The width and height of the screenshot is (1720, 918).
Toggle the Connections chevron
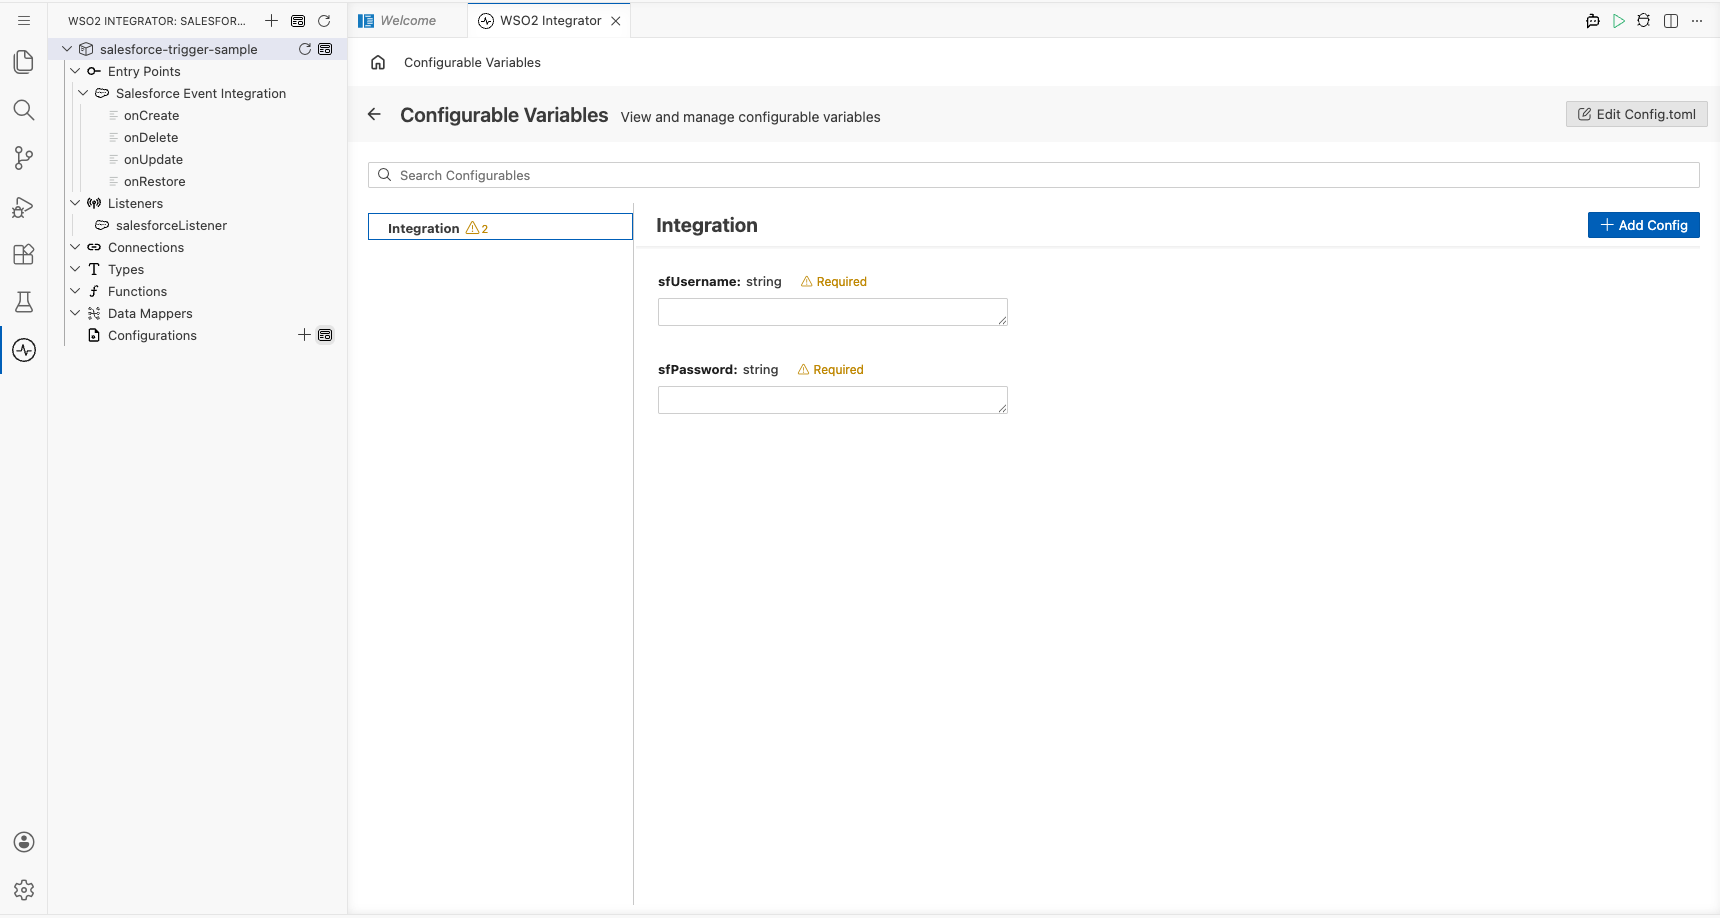coord(75,247)
